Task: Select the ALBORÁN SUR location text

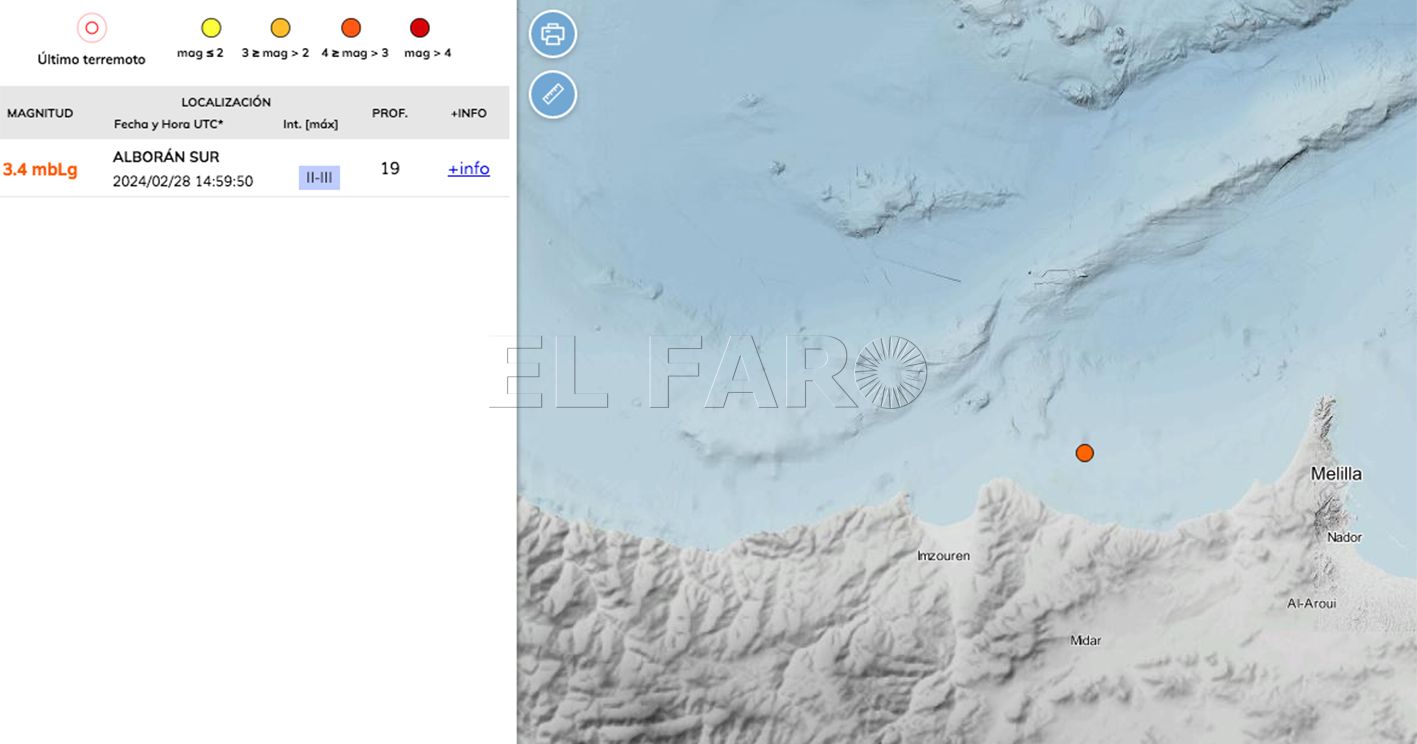Action: [x=166, y=157]
